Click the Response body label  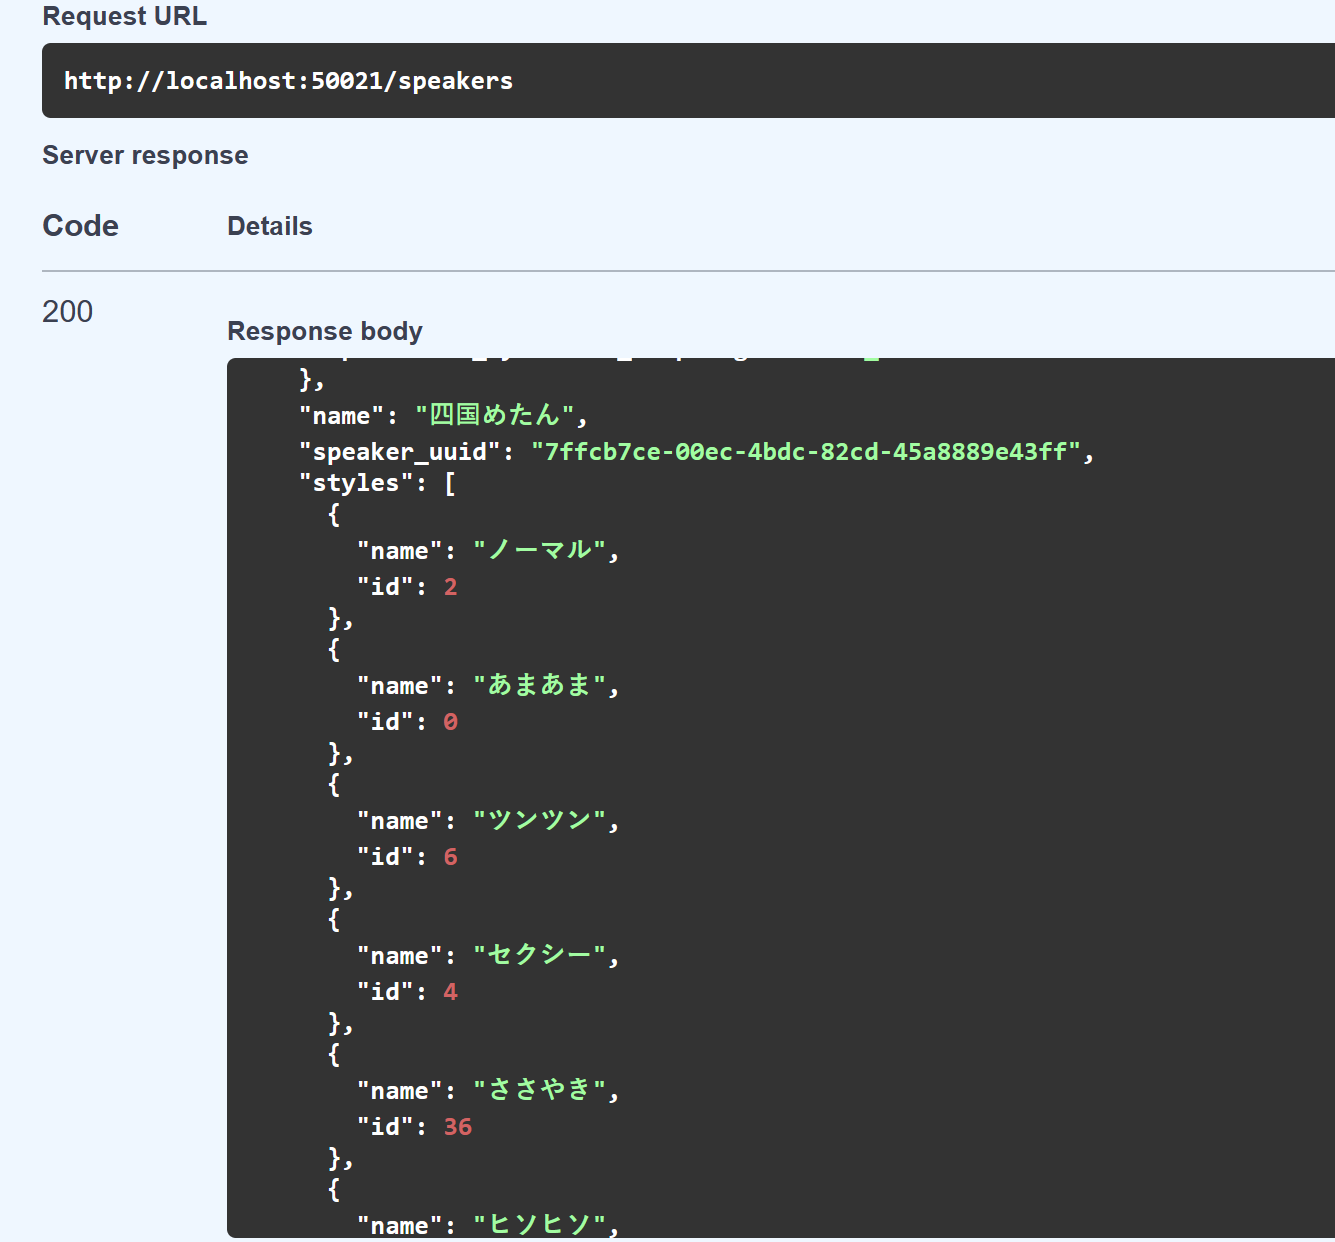click(x=324, y=331)
